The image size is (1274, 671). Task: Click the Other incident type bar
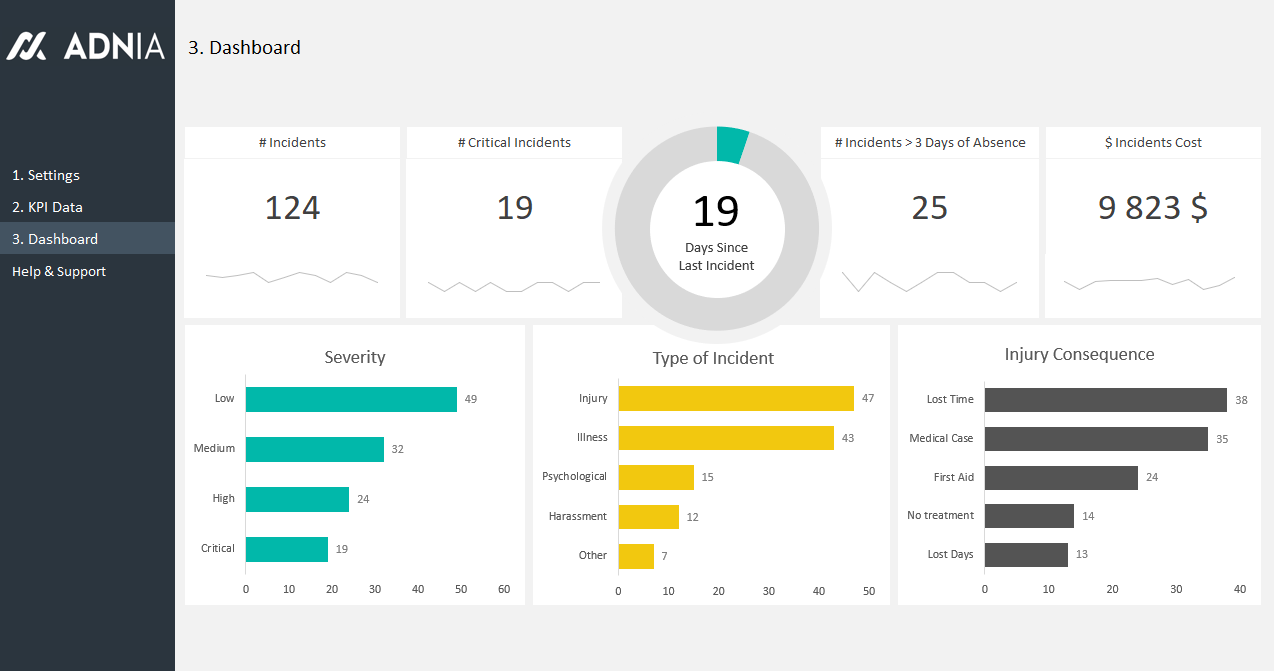click(x=636, y=556)
